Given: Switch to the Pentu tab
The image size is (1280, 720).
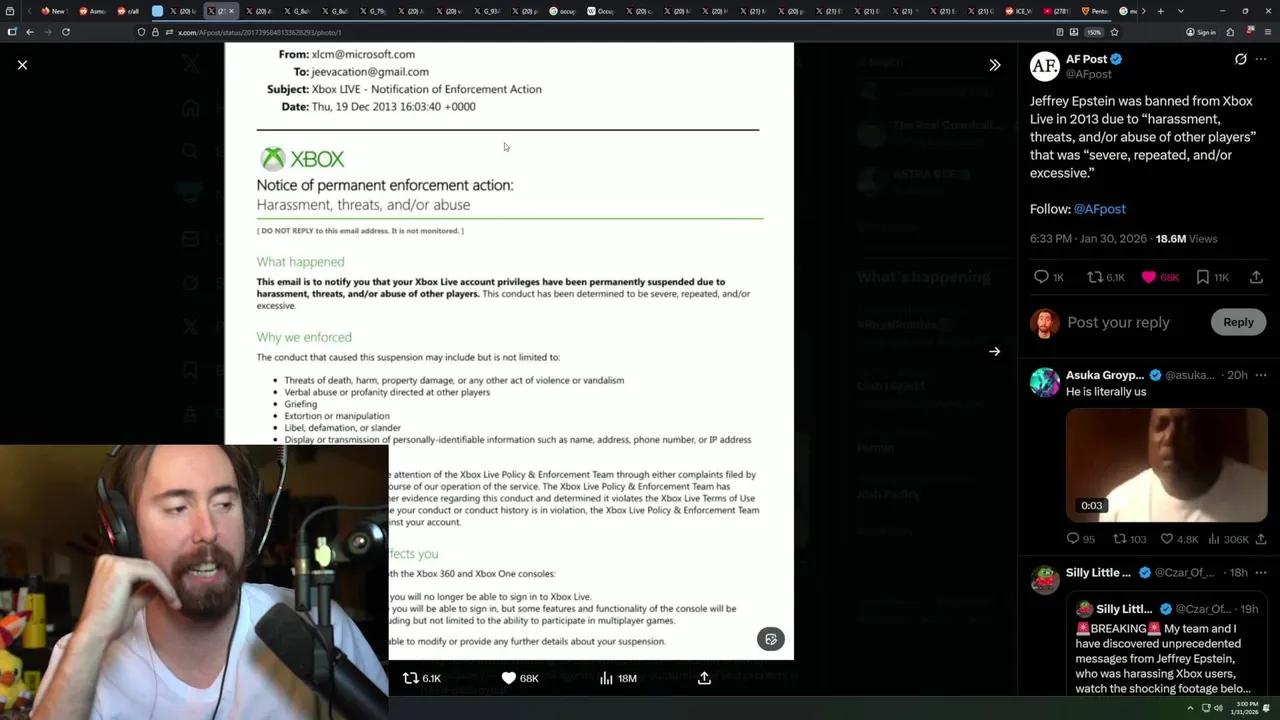Looking at the screenshot, I should 1094,11.
